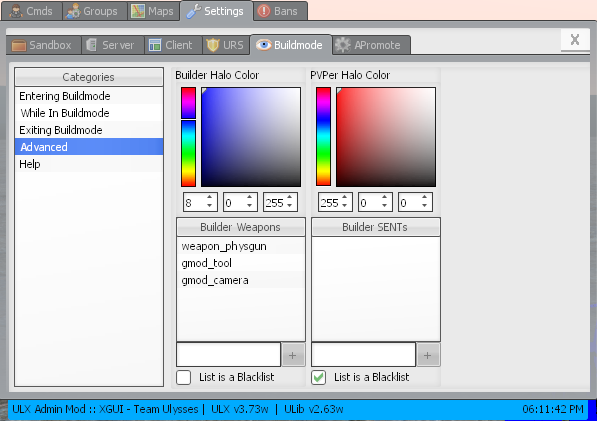Increase PVPer Halo blue value
The image size is (597, 421).
click(425, 198)
